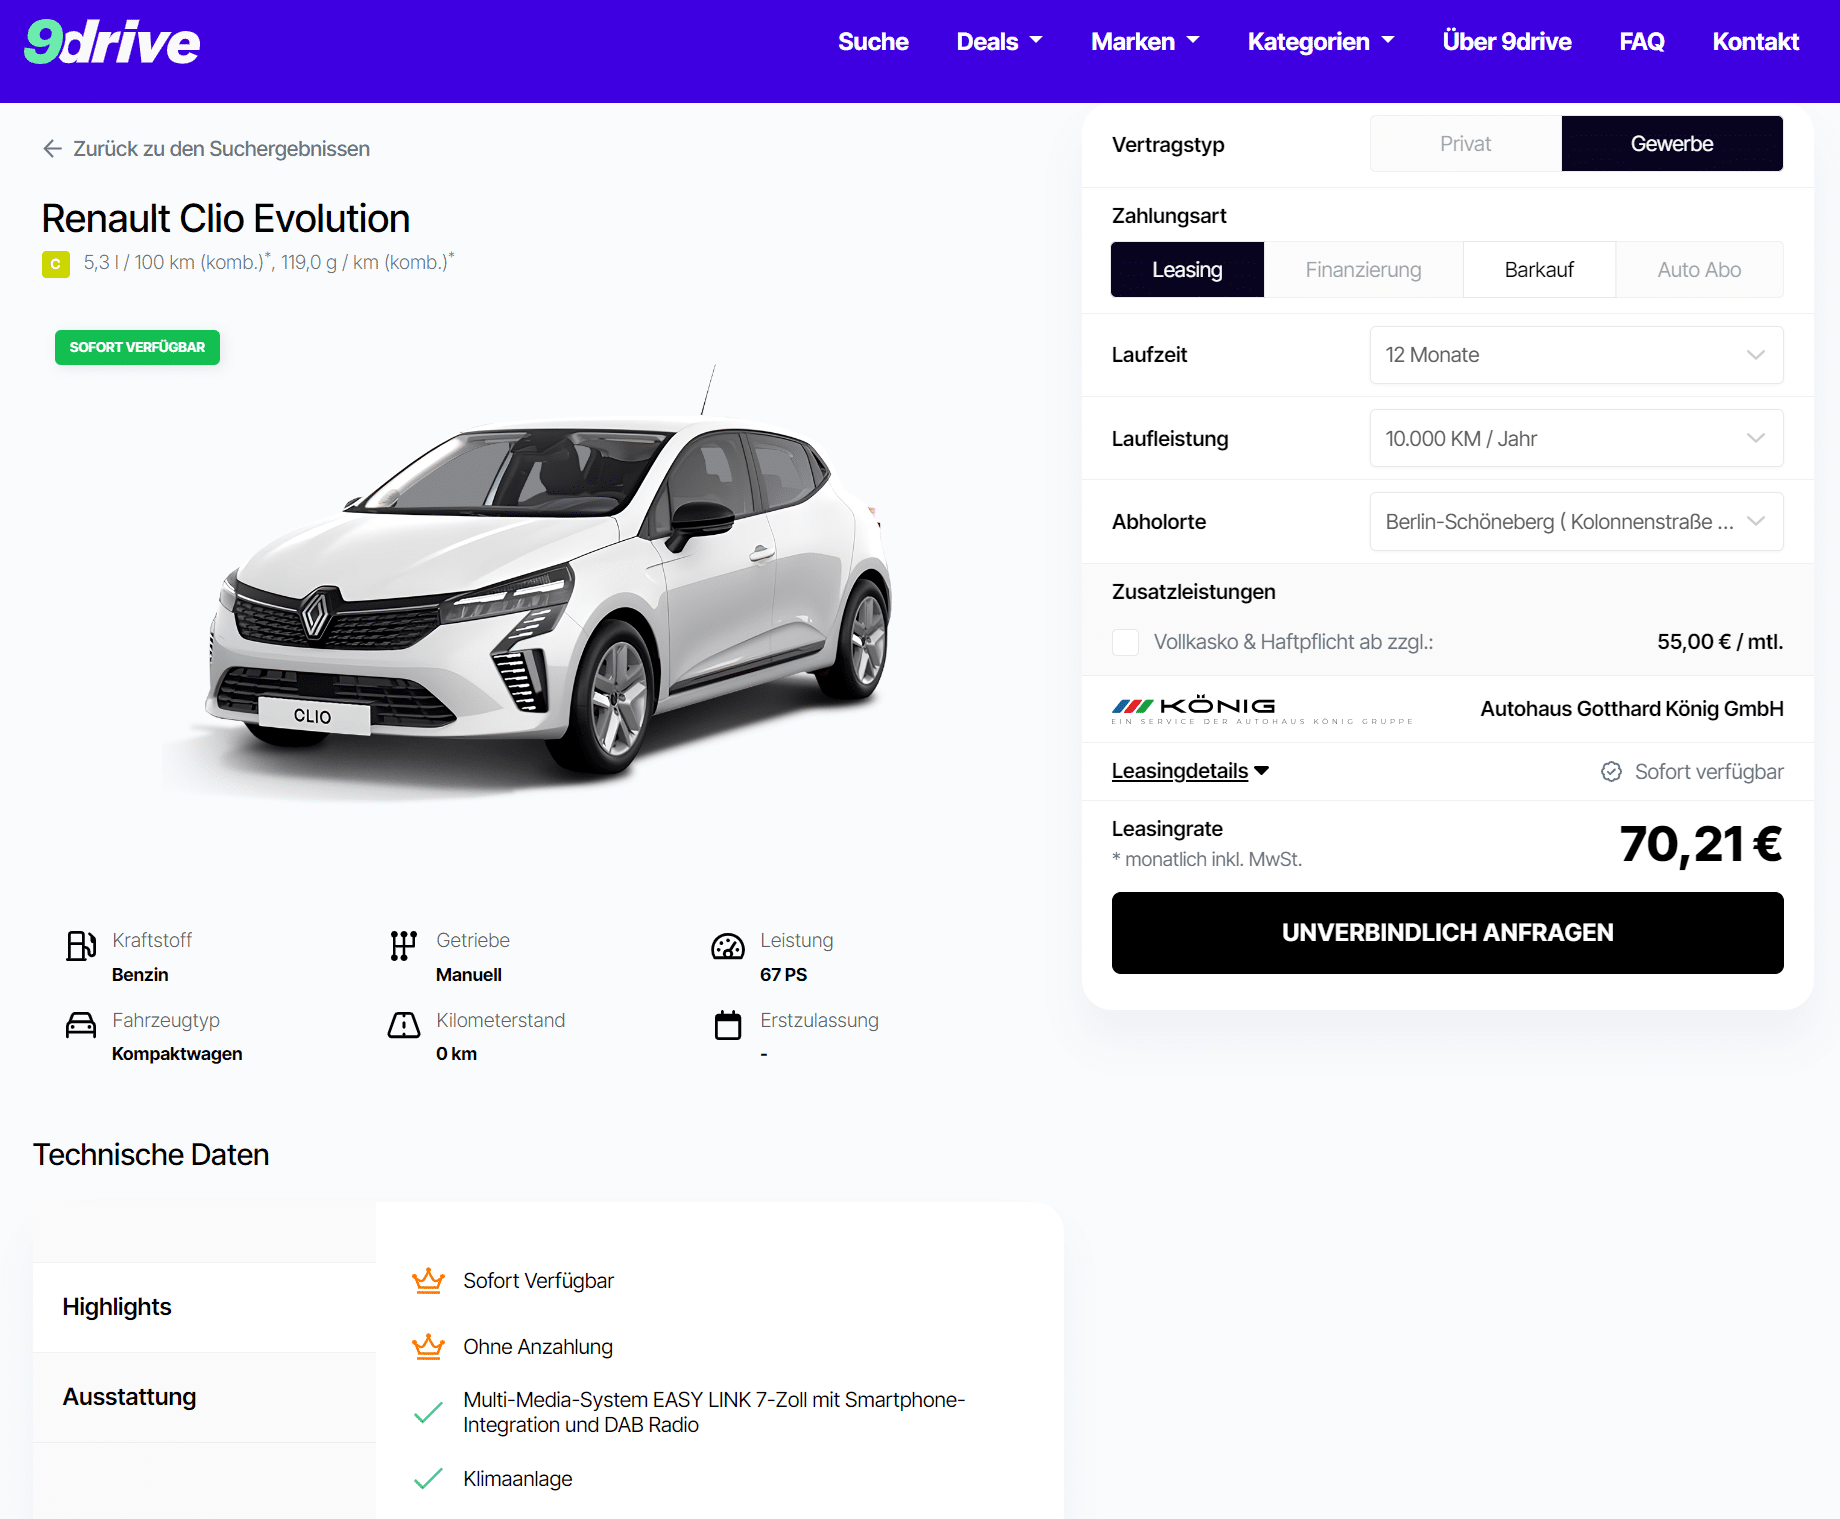Select the Highlights tab
The width and height of the screenshot is (1840, 1519).
204,1307
